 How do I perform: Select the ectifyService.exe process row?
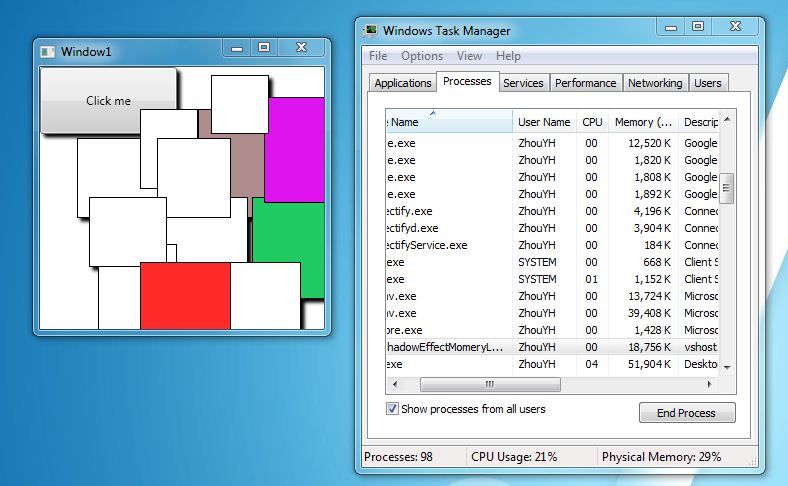tap(552, 245)
